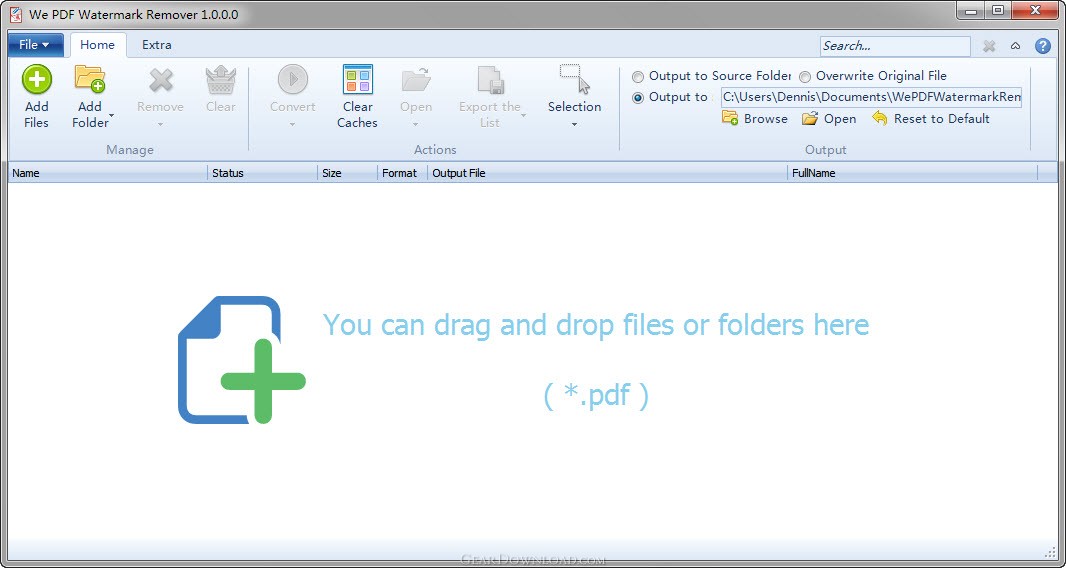Switch to the Home tab
The height and width of the screenshot is (568, 1066).
tap(97, 45)
